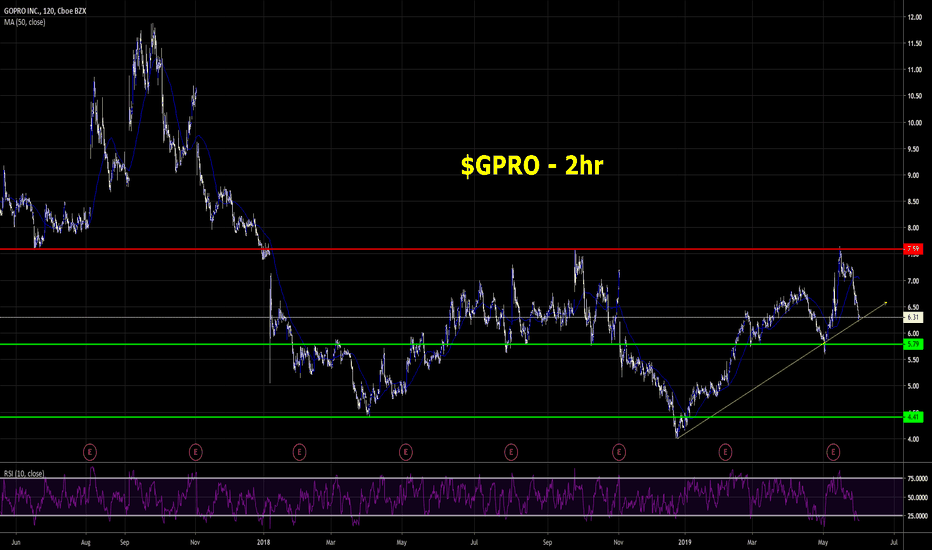Open the earnings marker near May 2018

click(405, 452)
